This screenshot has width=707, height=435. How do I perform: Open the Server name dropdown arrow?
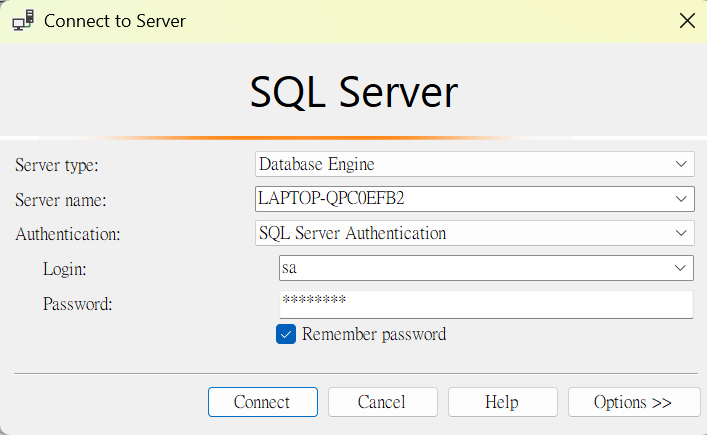682,199
